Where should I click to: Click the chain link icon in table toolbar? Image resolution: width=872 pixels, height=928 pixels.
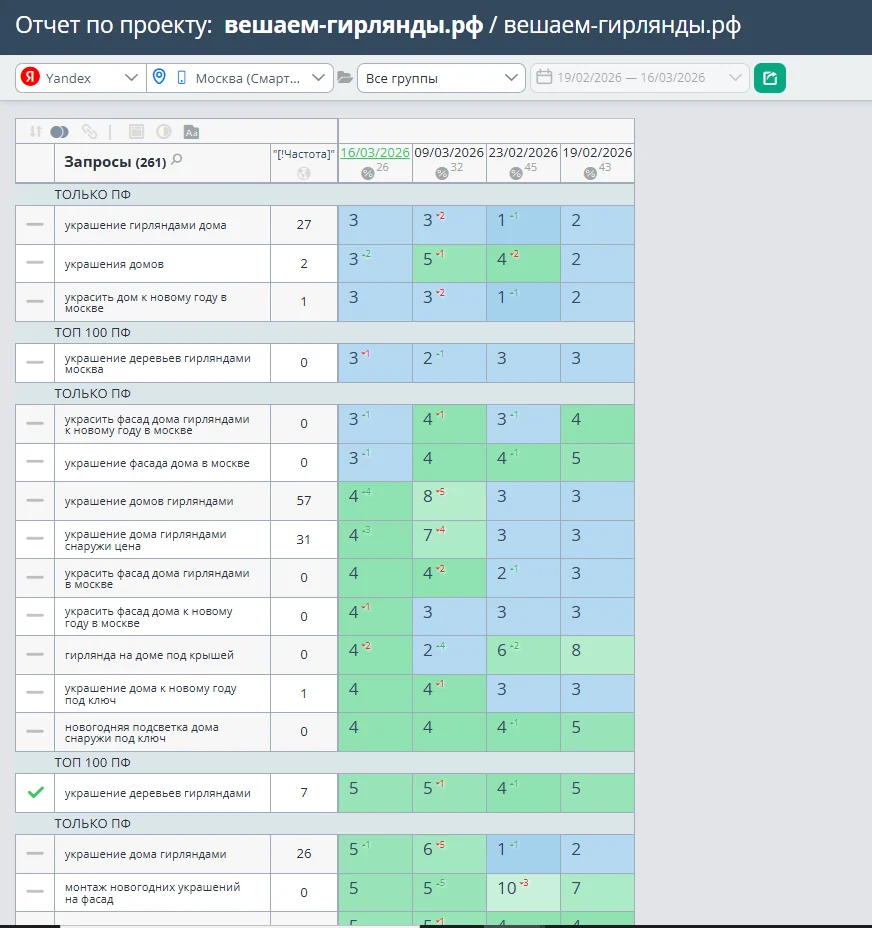pos(90,131)
